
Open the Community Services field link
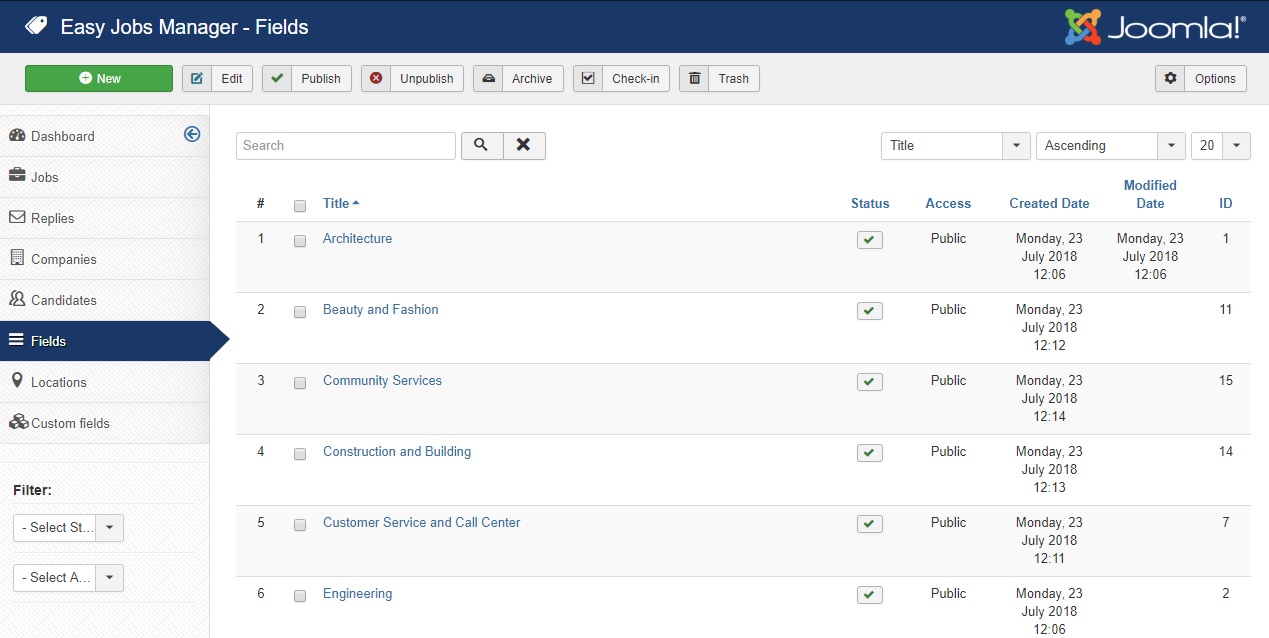pos(382,381)
